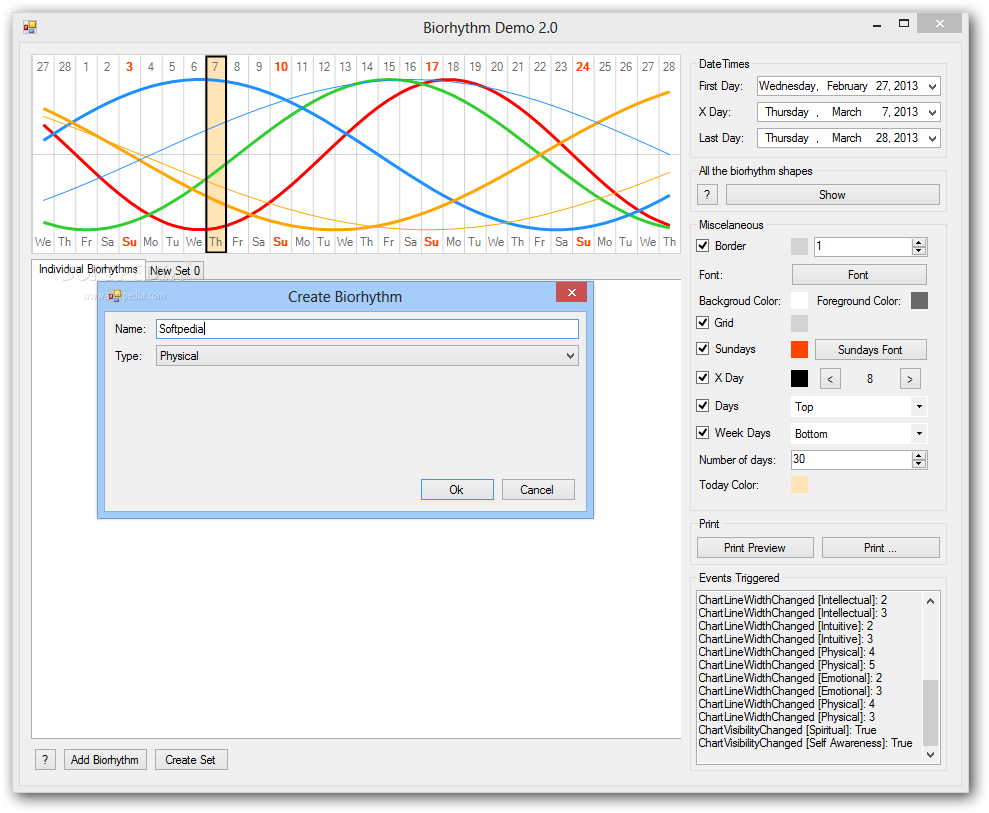989x813 pixels.
Task: Click the Sundays Font button
Action: (x=870, y=350)
